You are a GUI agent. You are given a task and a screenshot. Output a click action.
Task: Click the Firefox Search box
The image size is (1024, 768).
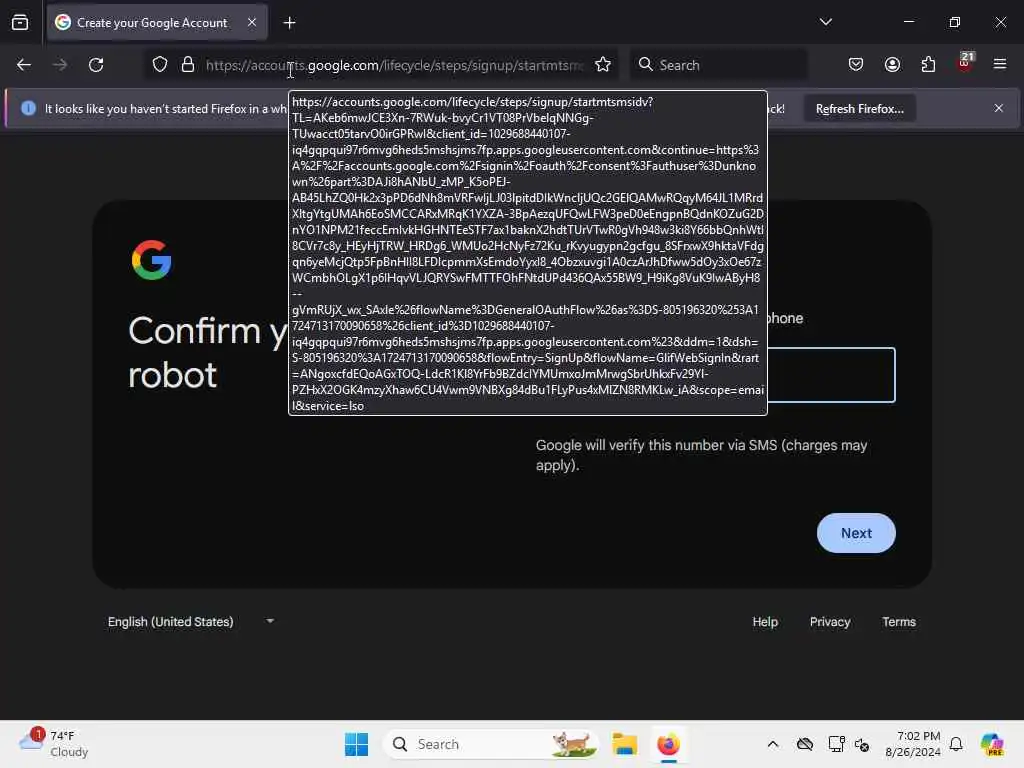[718, 65]
